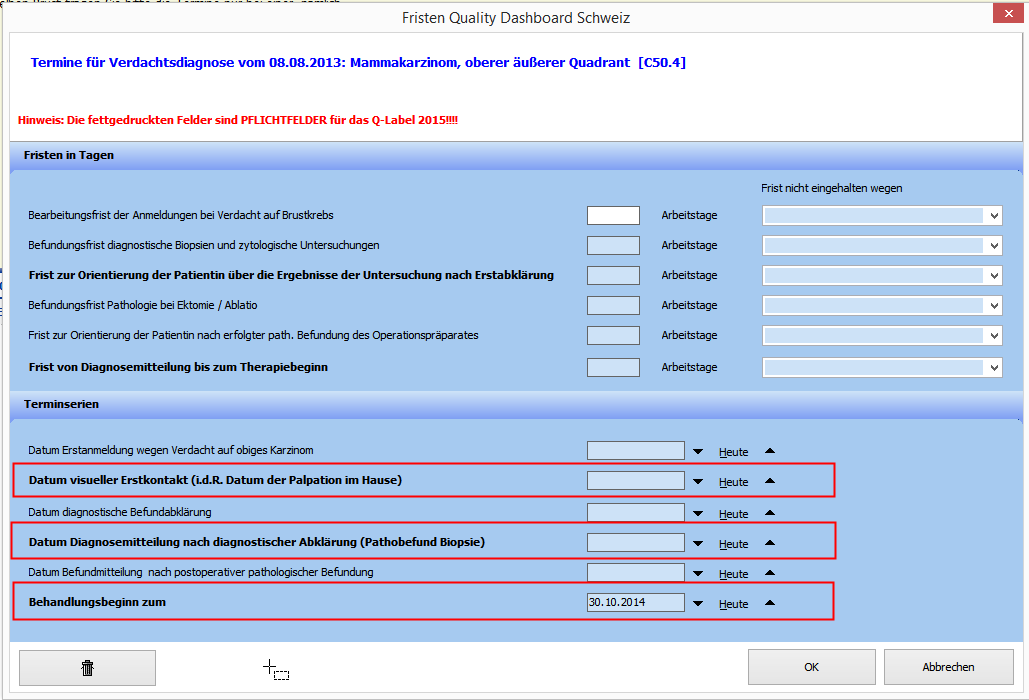The image size is (1029, 700).
Task: Focus Arbeitstage field for Orientierung nach path. Befundung
Action: coord(614,335)
